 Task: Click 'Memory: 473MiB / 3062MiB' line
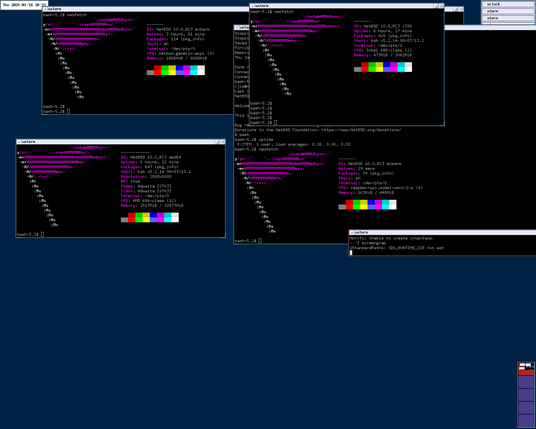pos(383,55)
